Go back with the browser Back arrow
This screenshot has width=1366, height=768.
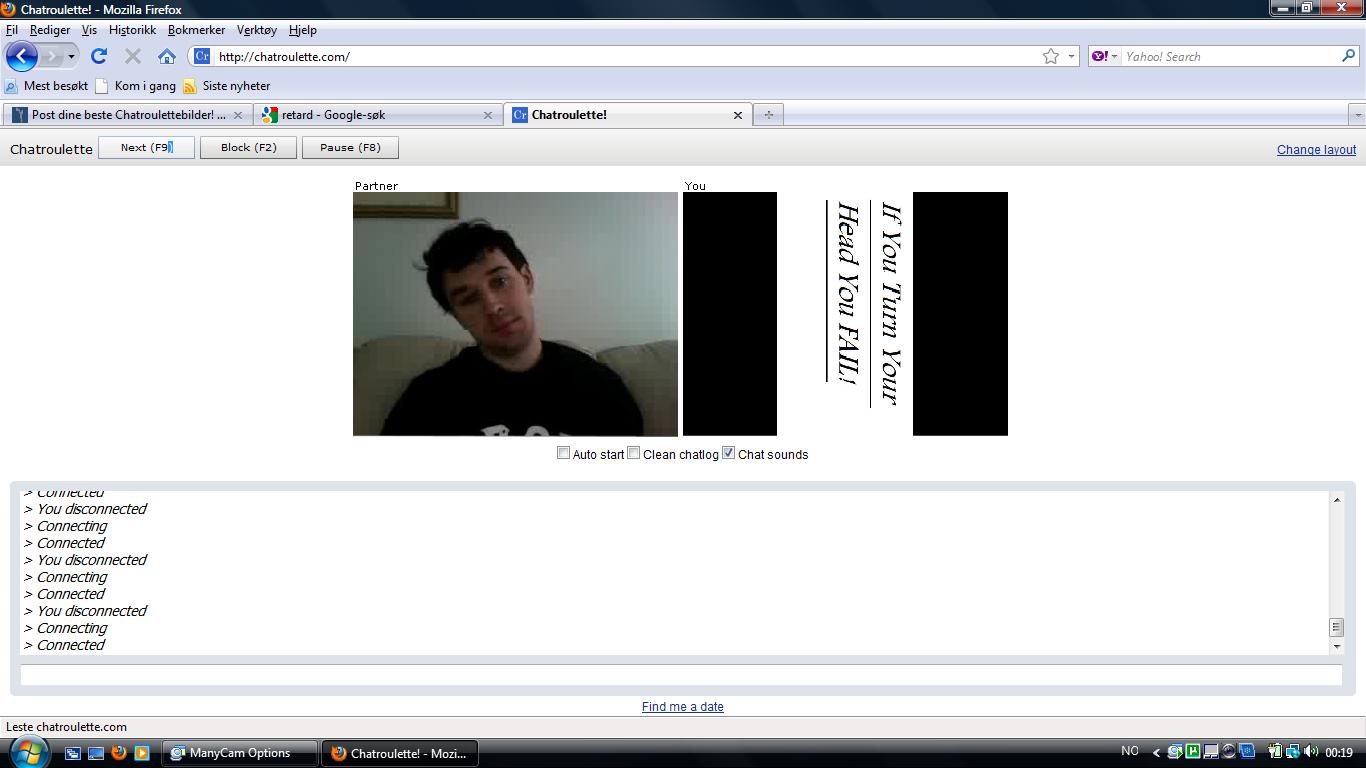pyautogui.click(x=22, y=56)
